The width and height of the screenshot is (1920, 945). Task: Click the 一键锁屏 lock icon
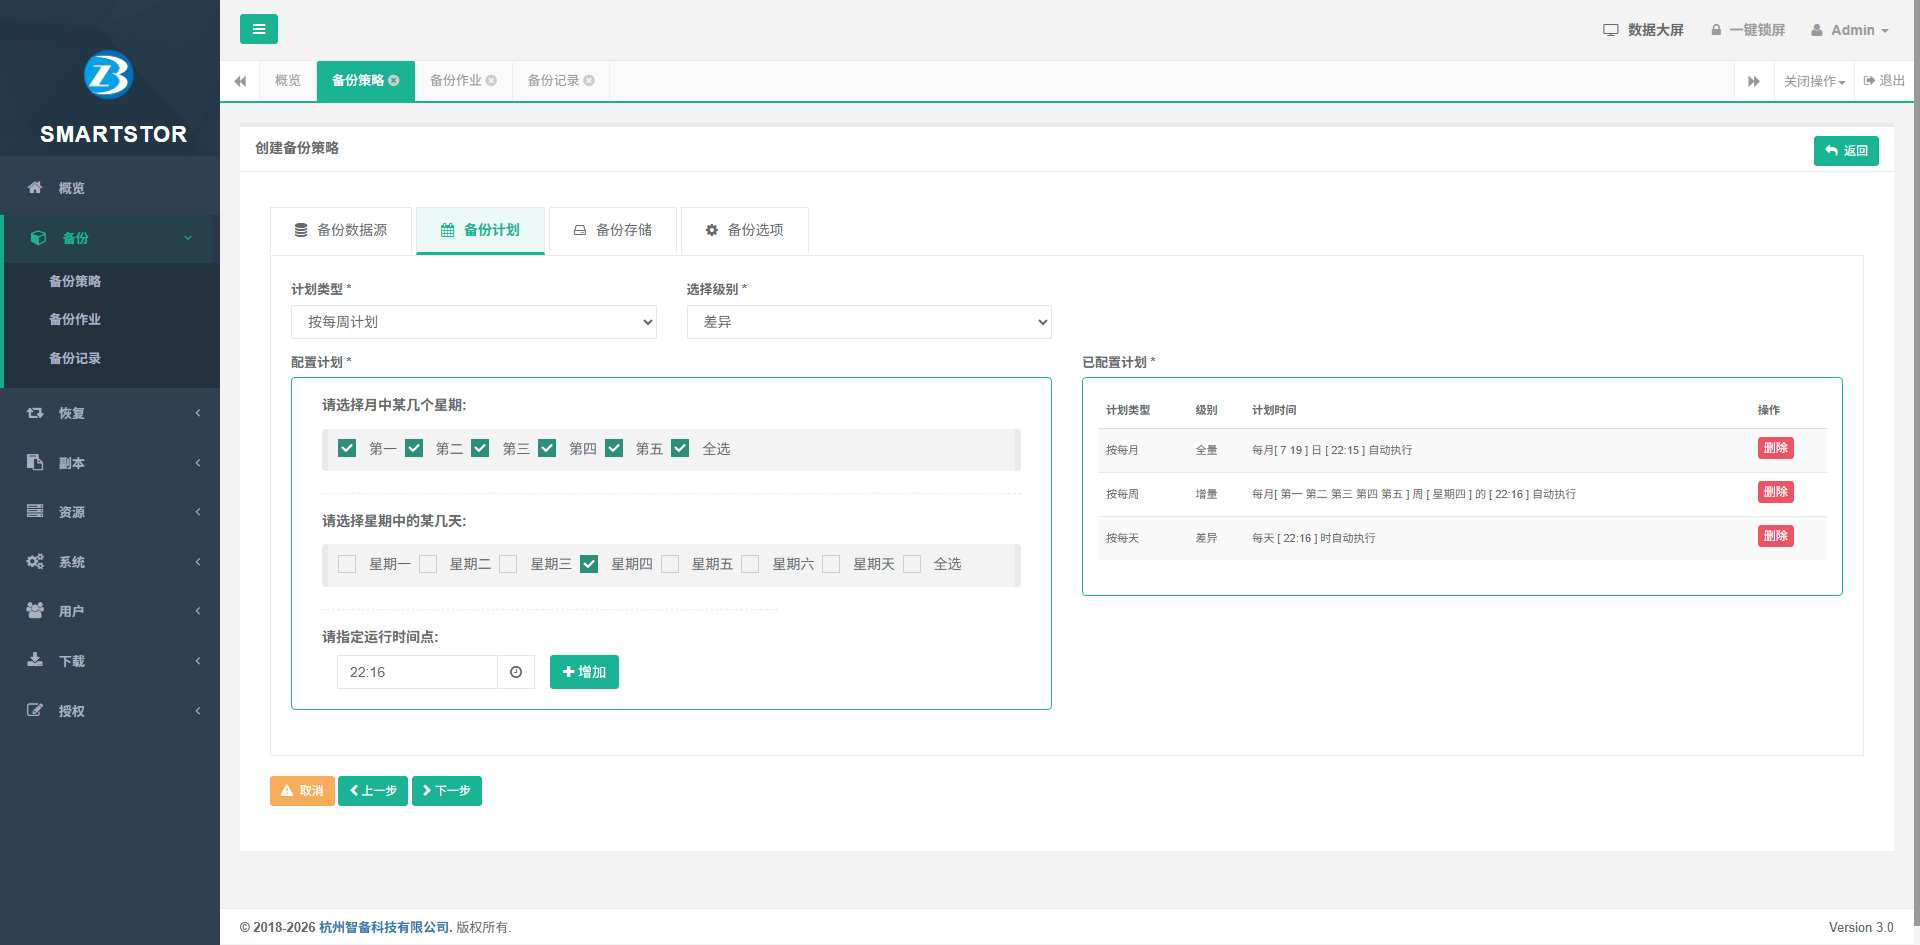pyautogui.click(x=1716, y=30)
